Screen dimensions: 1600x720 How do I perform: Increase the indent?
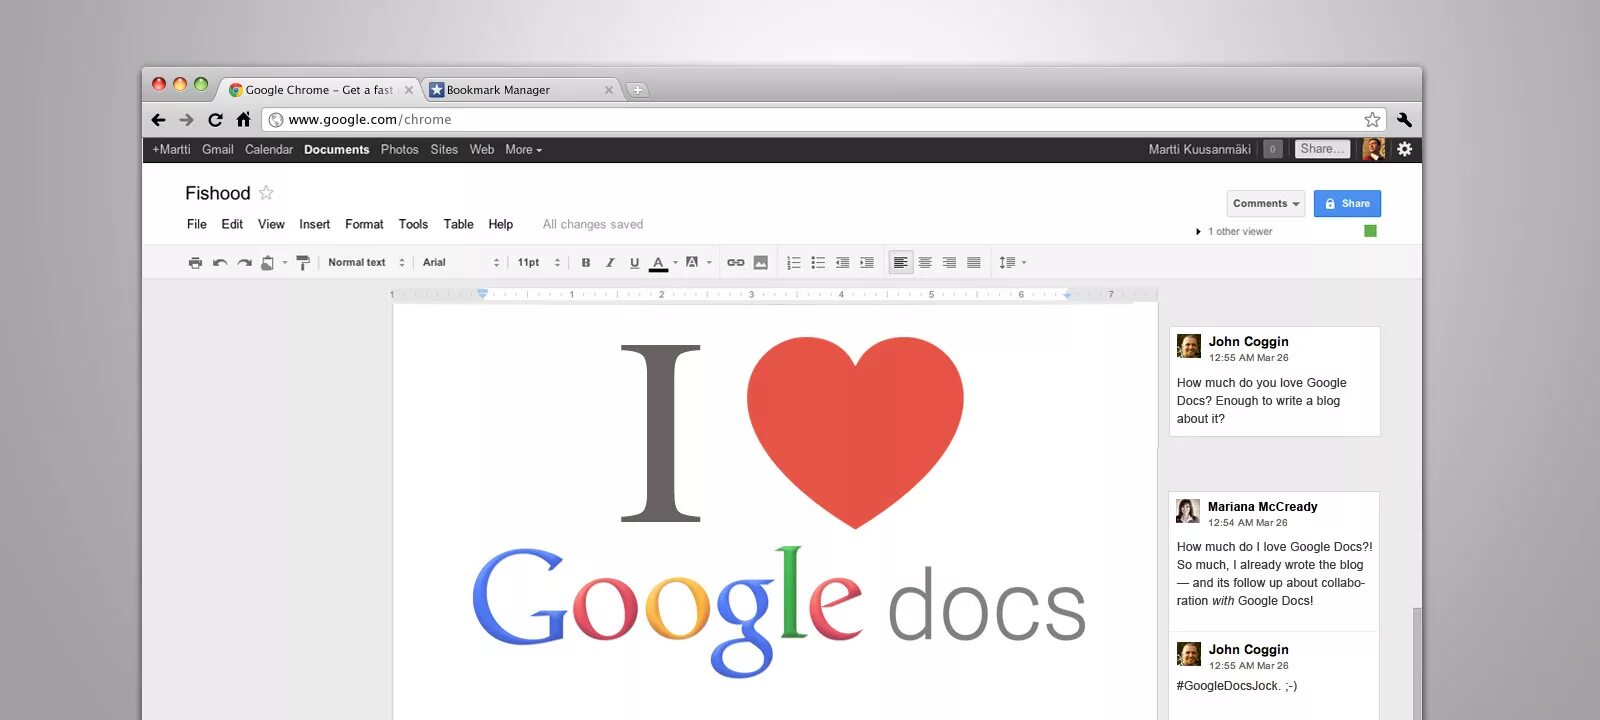867,263
